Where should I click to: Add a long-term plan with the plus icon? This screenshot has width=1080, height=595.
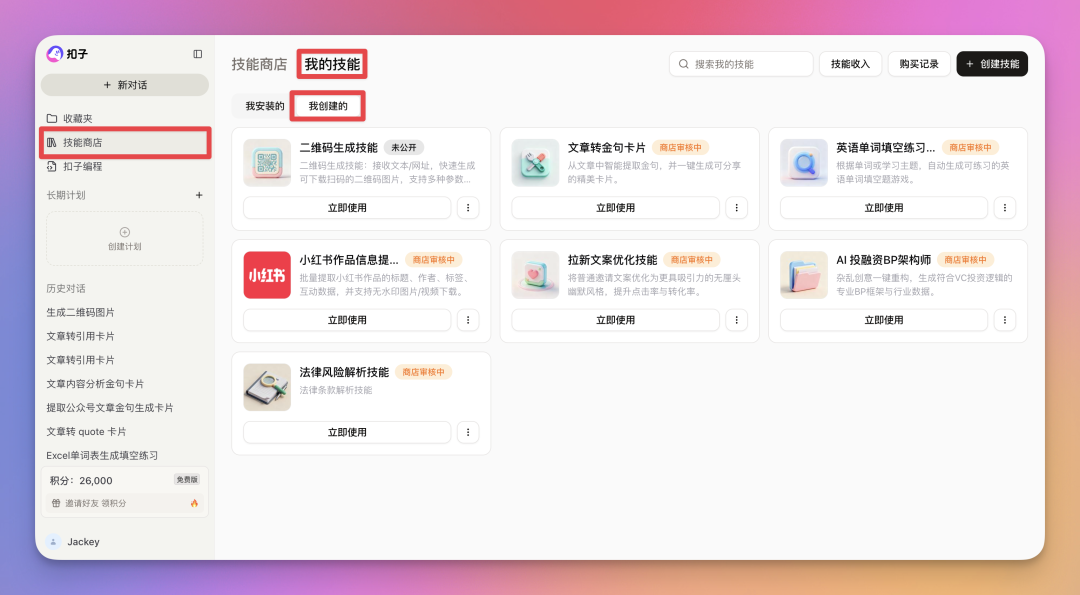pyautogui.click(x=199, y=195)
